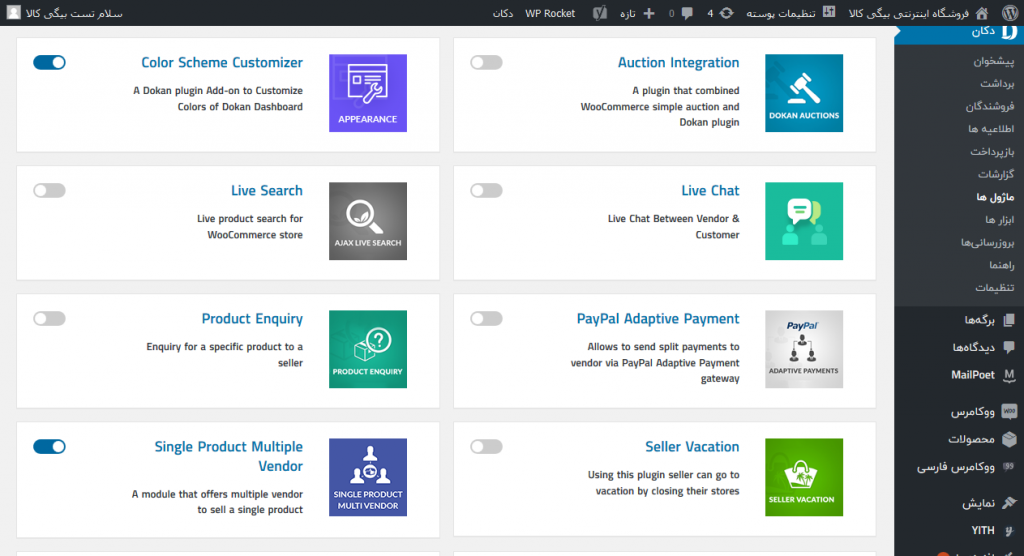Click the YITH icon in the sidebar
1024x556 pixels.
tap(1009, 530)
